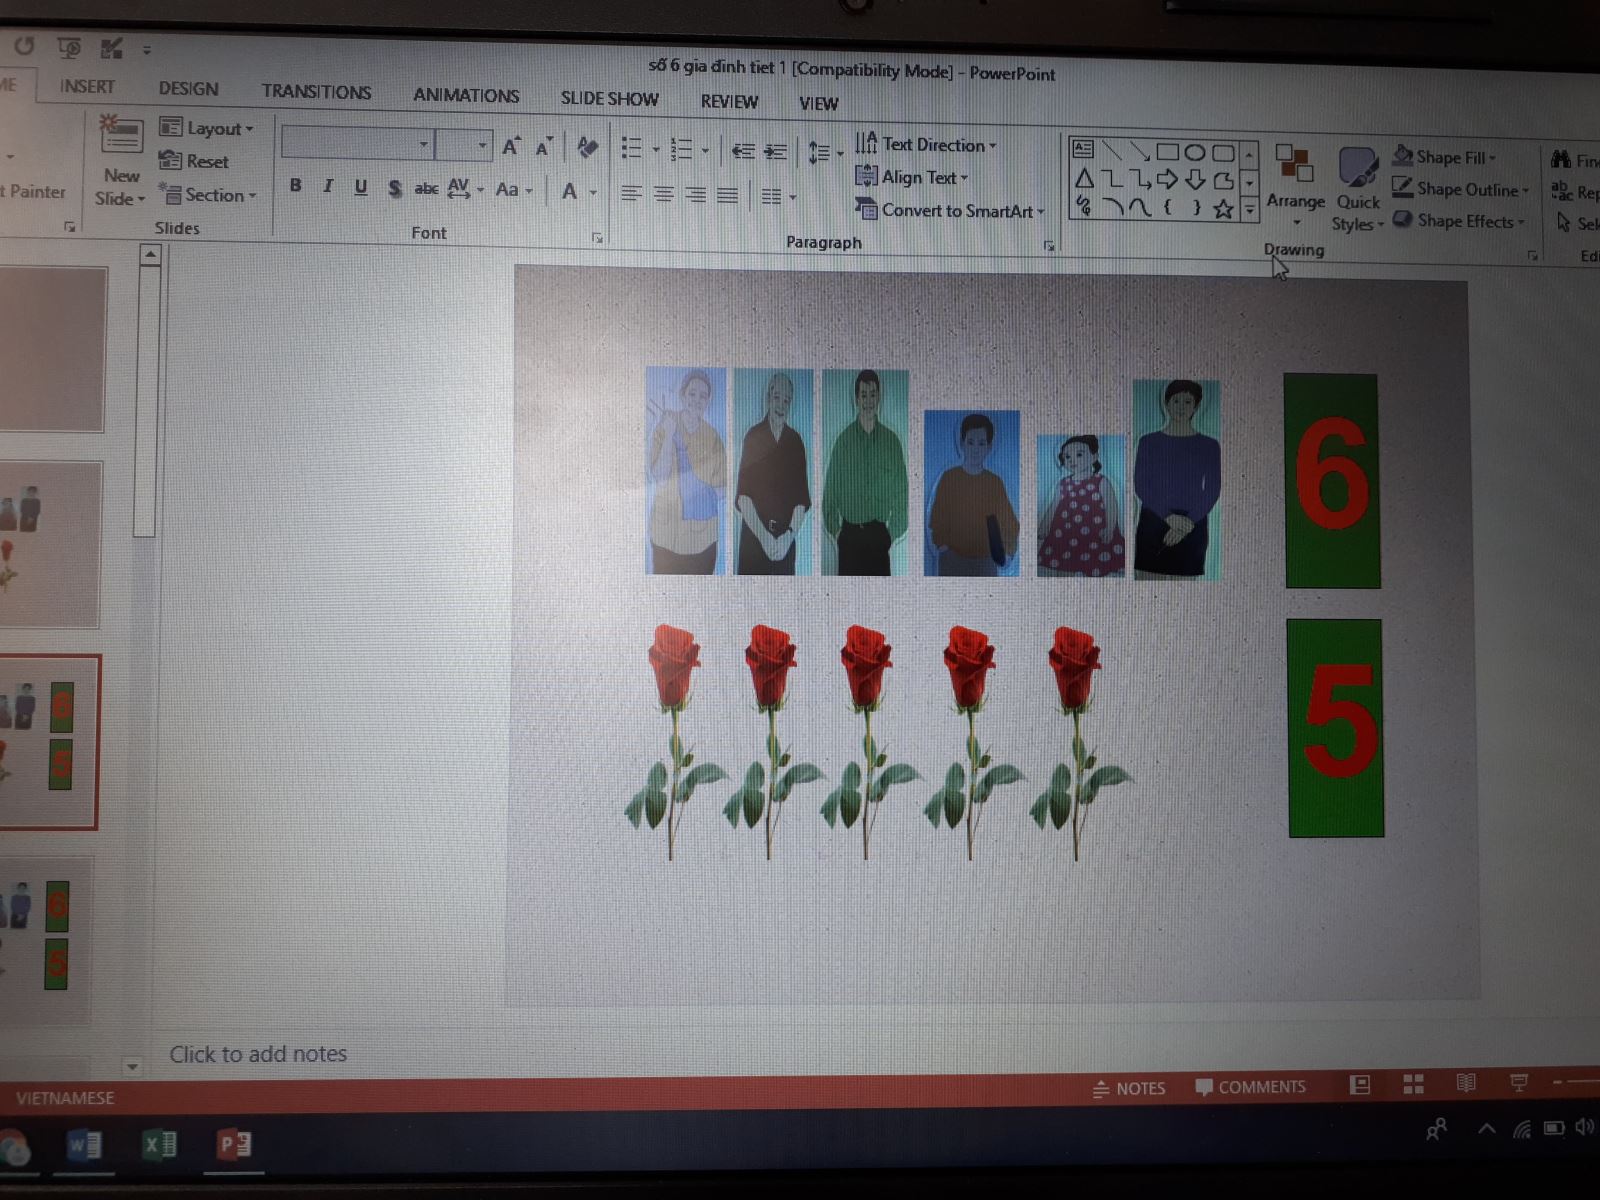Open Word from the taskbar
The width and height of the screenshot is (1600, 1200).
pyautogui.click(x=84, y=1144)
